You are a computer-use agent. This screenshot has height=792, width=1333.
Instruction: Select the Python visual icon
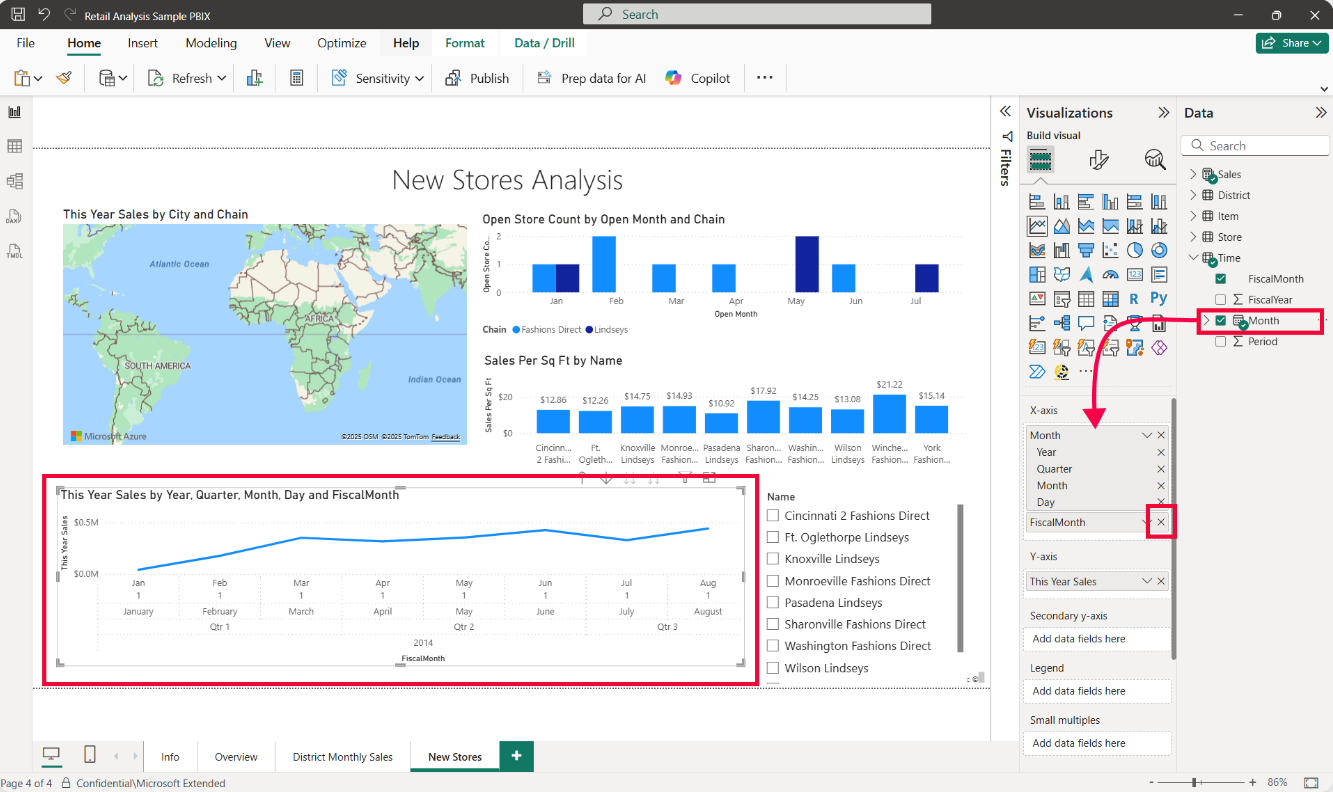pos(1159,298)
